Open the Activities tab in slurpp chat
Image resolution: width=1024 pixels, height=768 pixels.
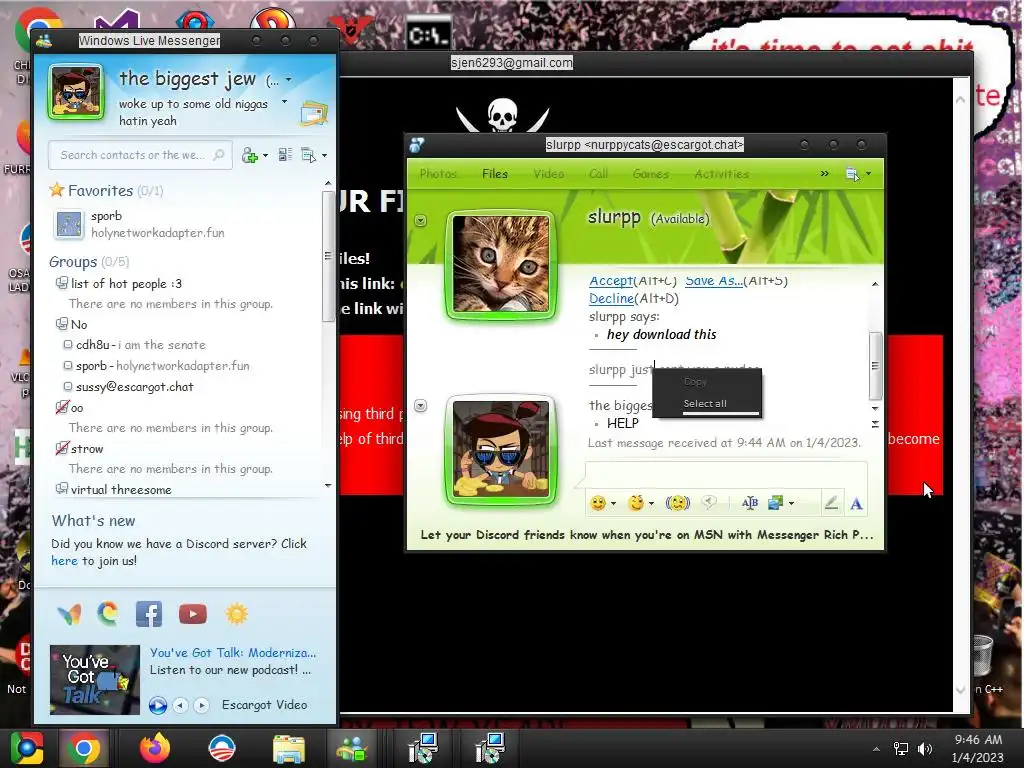(722, 174)
